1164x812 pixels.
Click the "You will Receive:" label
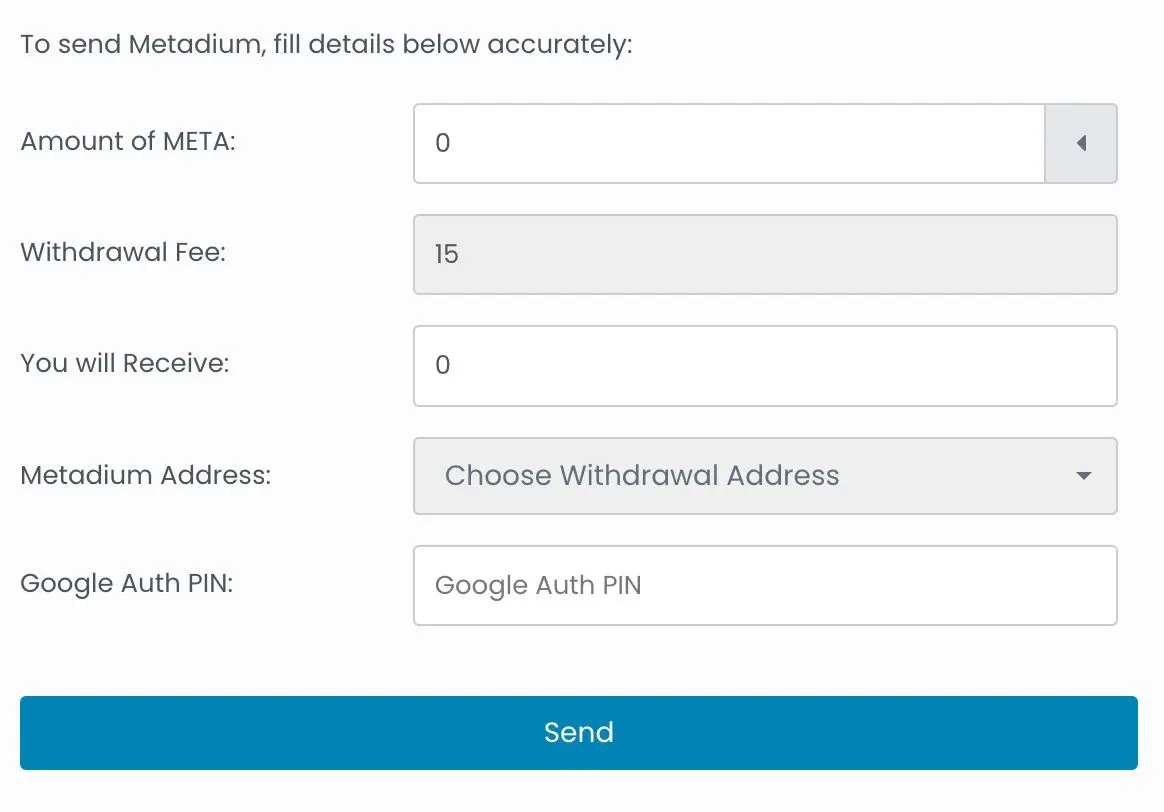pos(125,363)
